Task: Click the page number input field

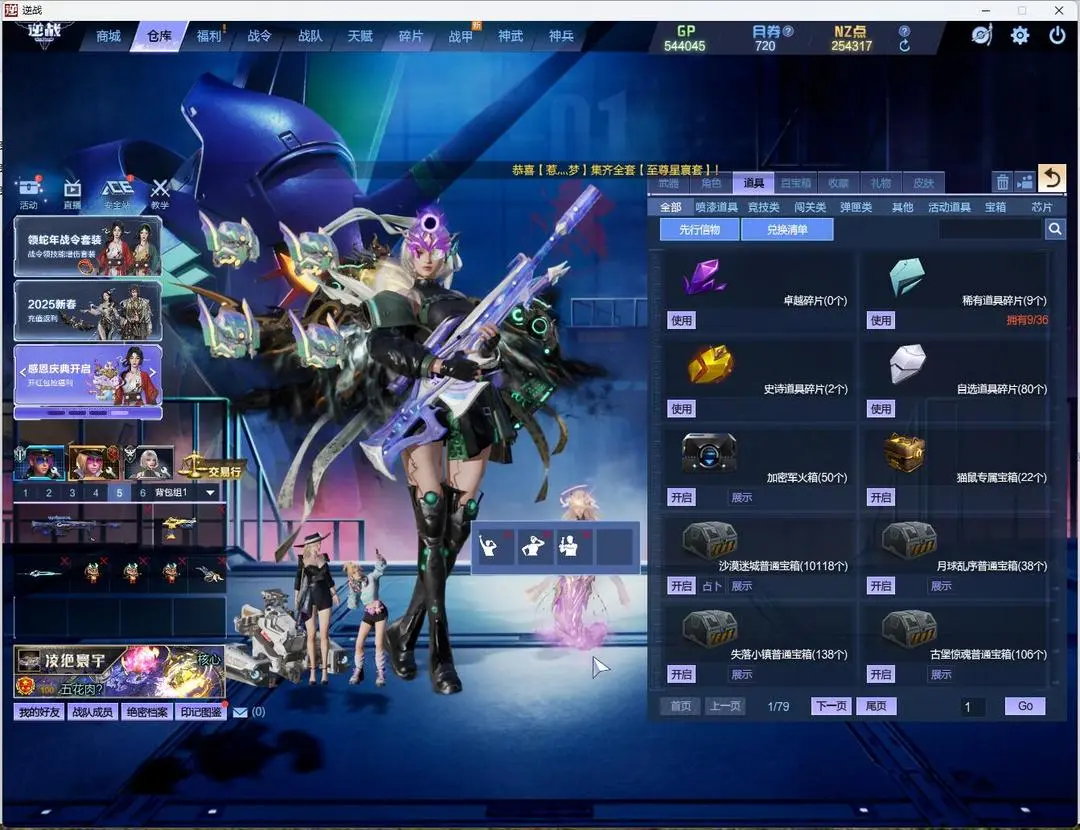Action: [974, 707]
